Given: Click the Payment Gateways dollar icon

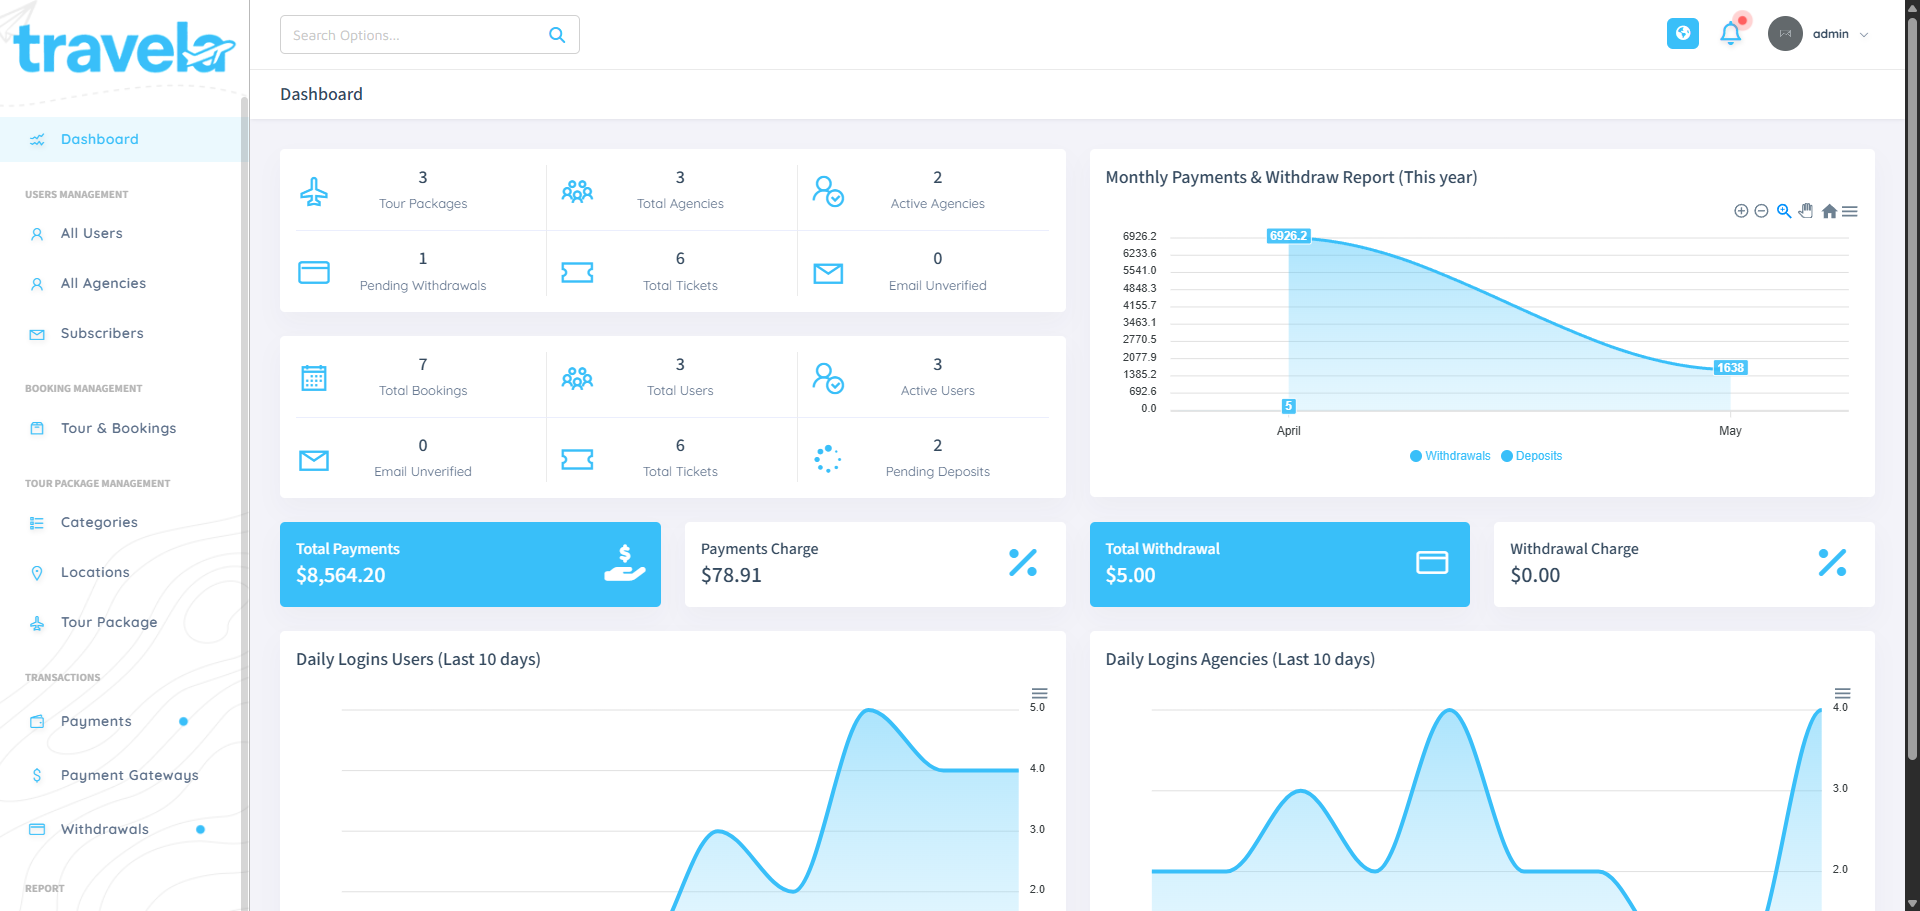Looking at the screenshot, I should coord(37,775).
